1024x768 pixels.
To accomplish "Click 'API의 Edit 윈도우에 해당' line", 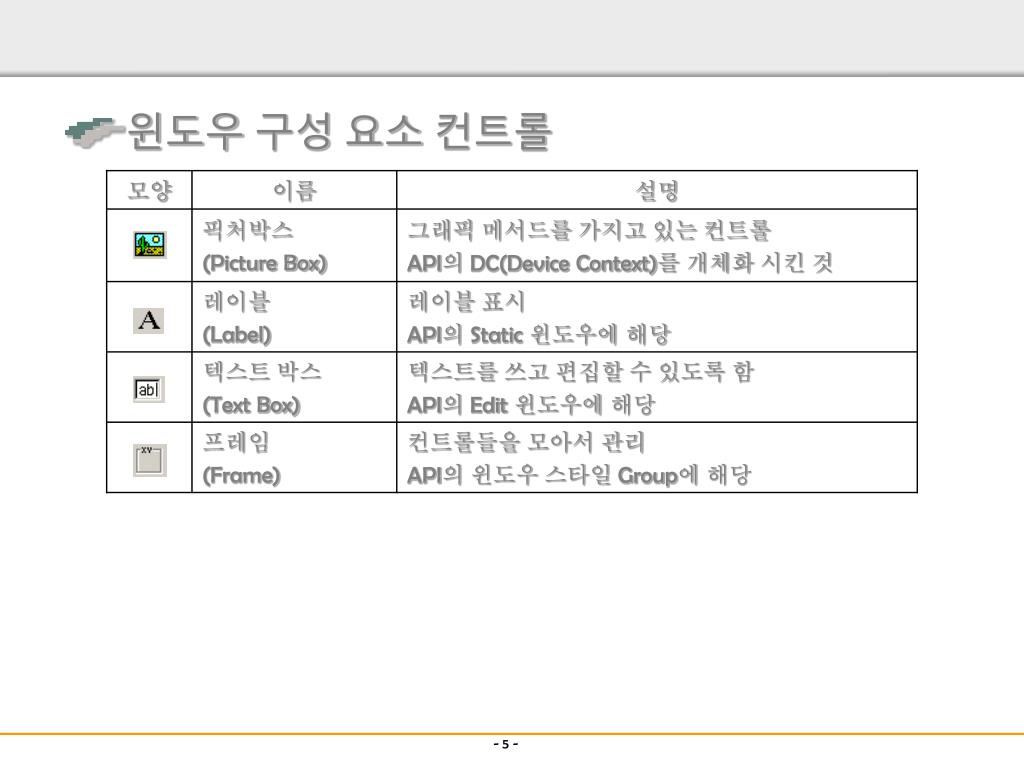I will click(x=531, y=405).
